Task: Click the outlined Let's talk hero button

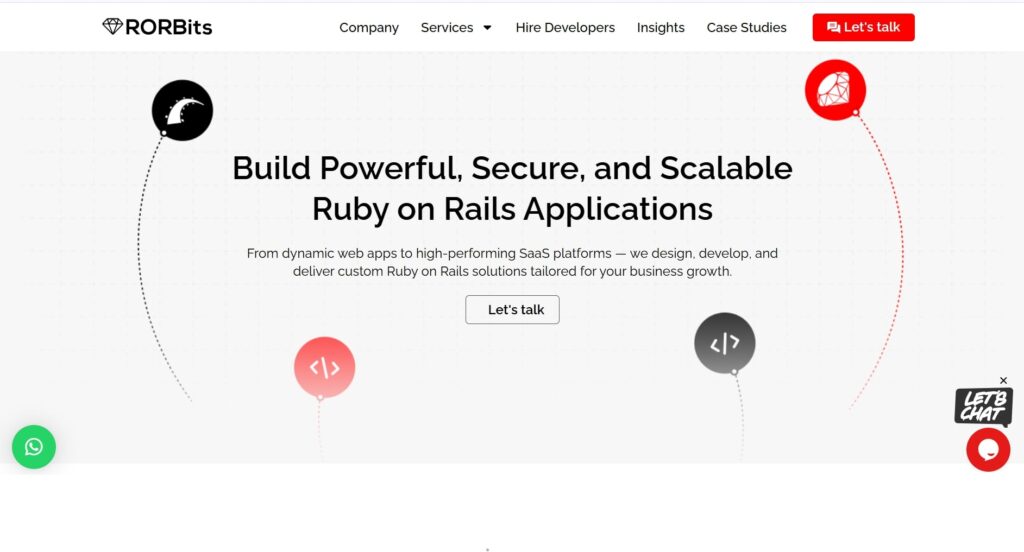Action: [512, 310]
